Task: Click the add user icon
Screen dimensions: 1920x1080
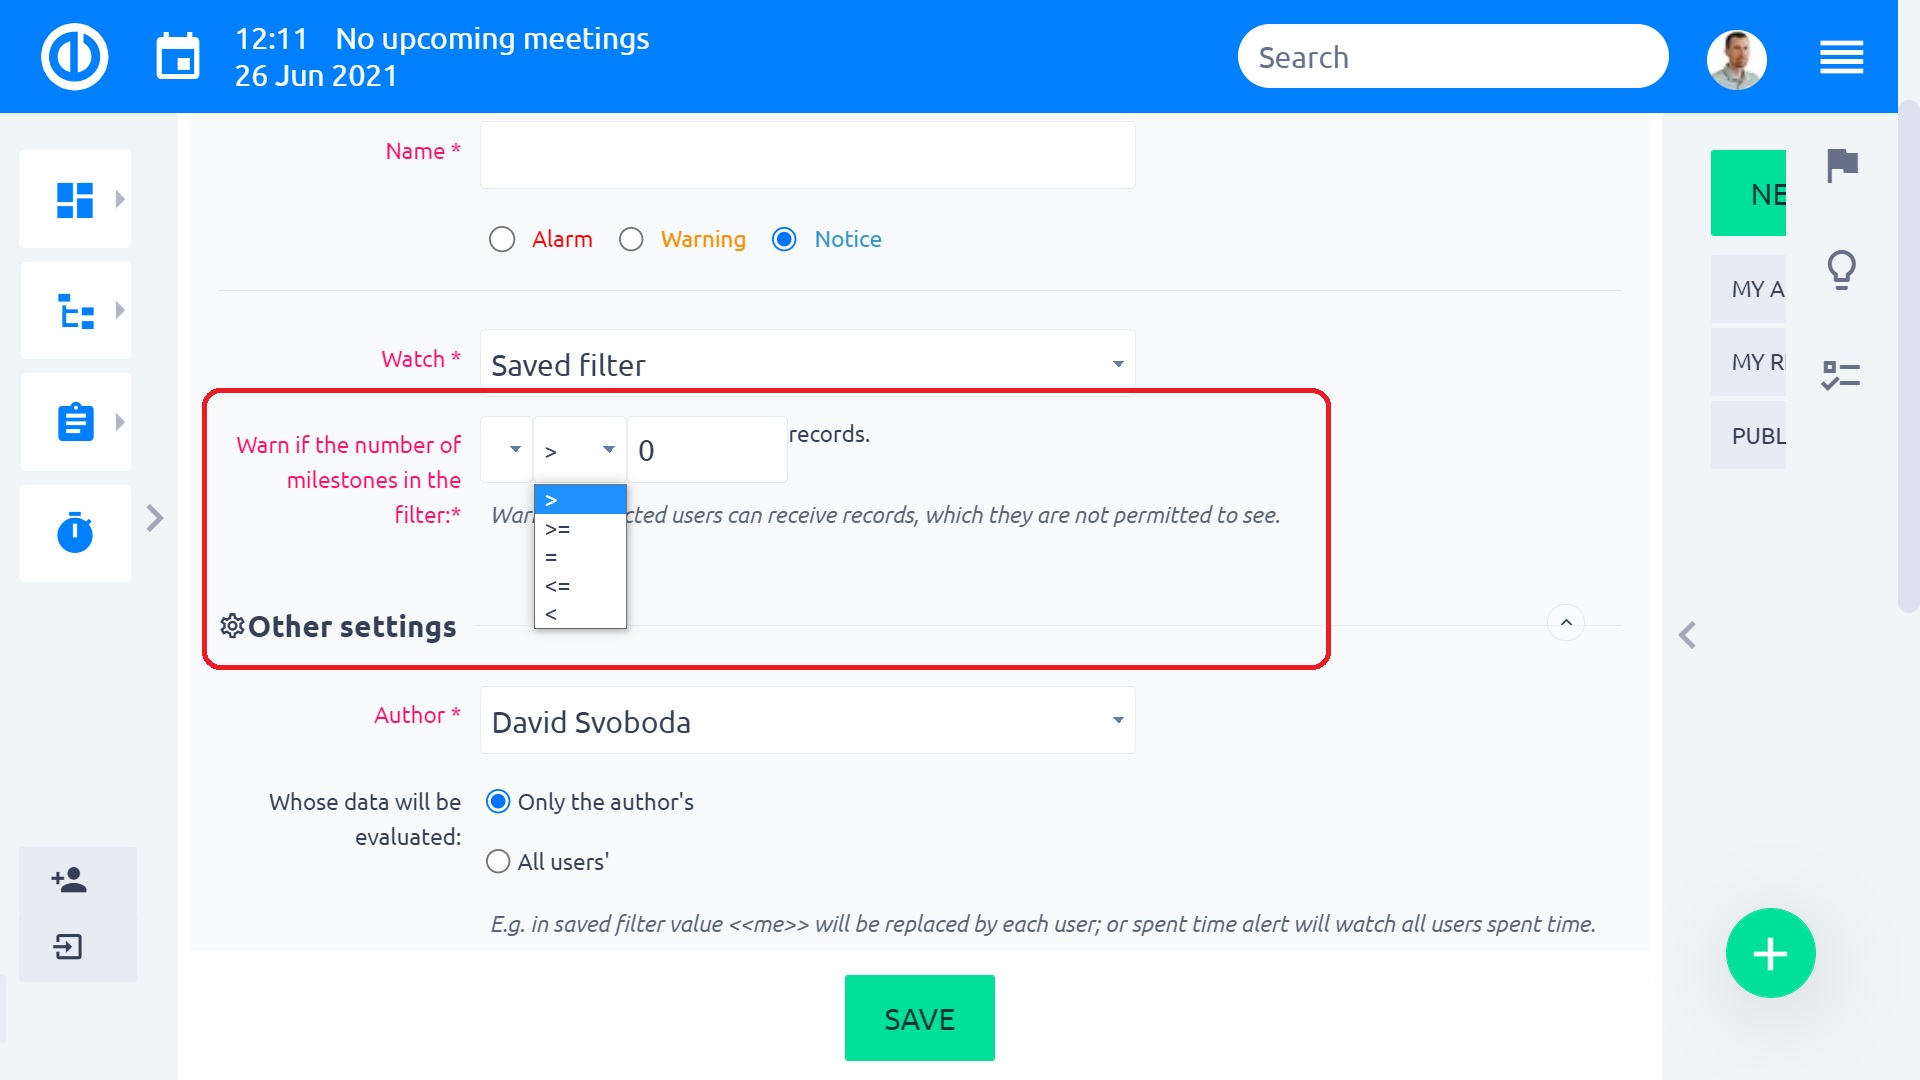Action: (69, 880)
